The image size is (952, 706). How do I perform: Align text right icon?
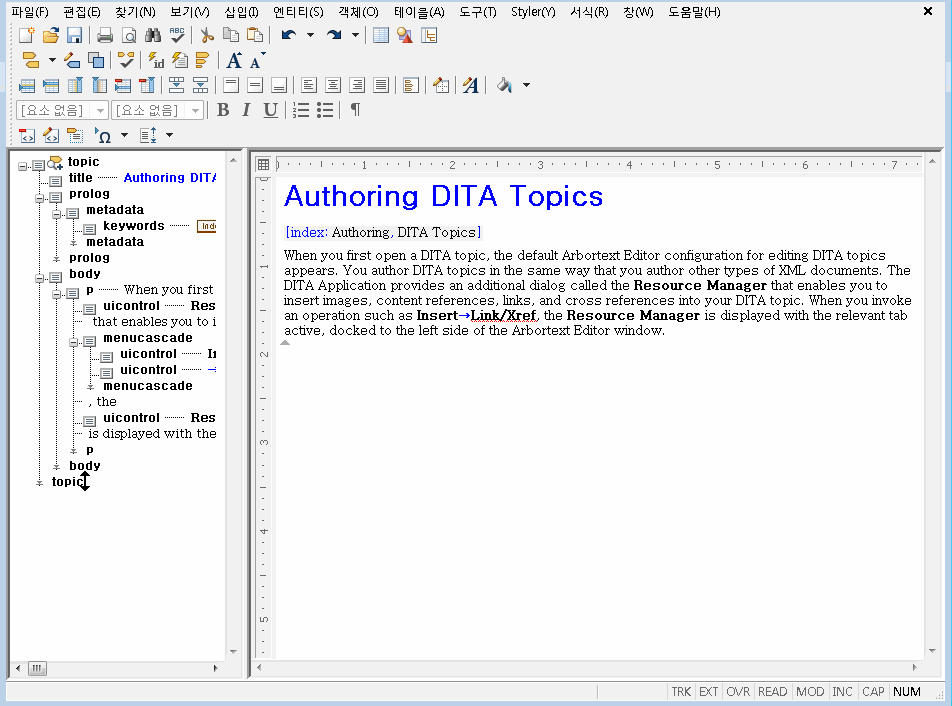[x=357, y=85]
